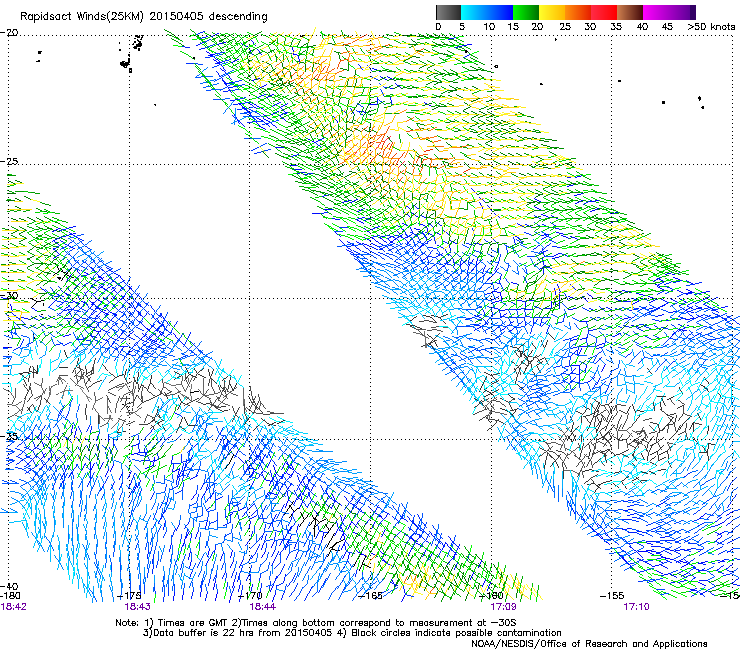Click the '17:10' swath time label
740x650 pixels.
tap(636, 607)
